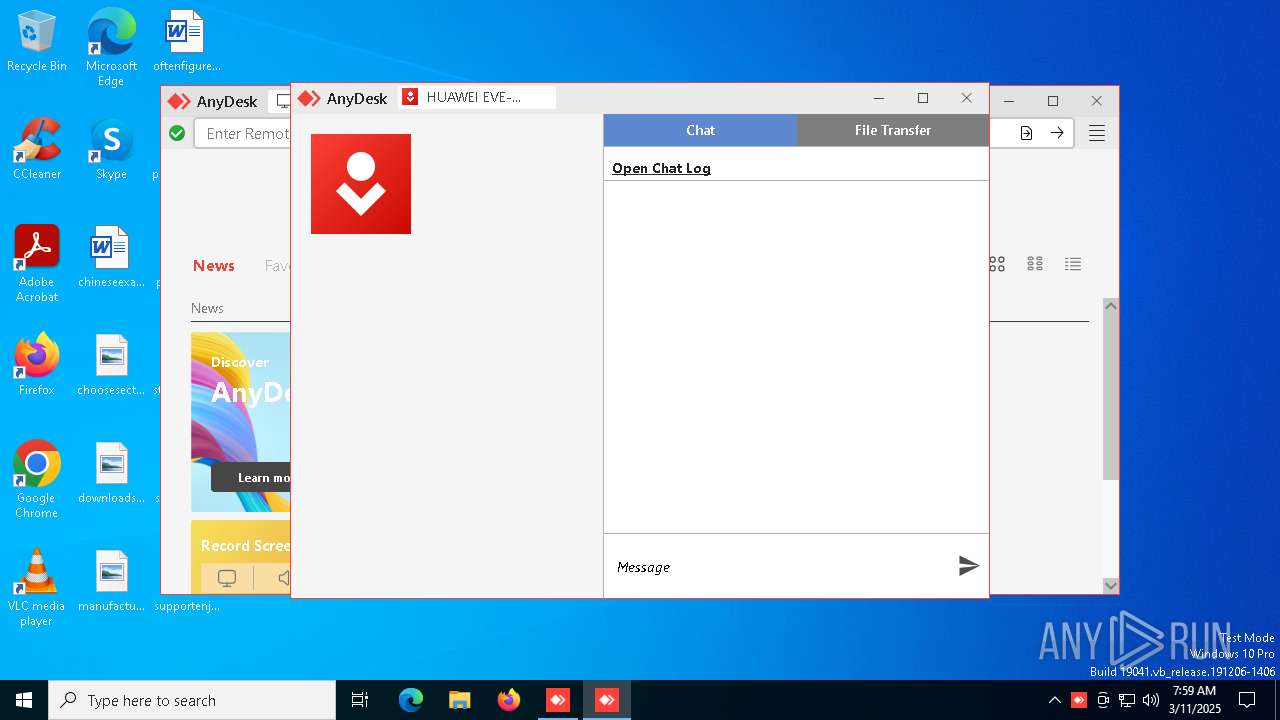This screenshot has height=720, width=1280.
Task: Switch to small tiles view icon
Action: (x=1035, y=264)
